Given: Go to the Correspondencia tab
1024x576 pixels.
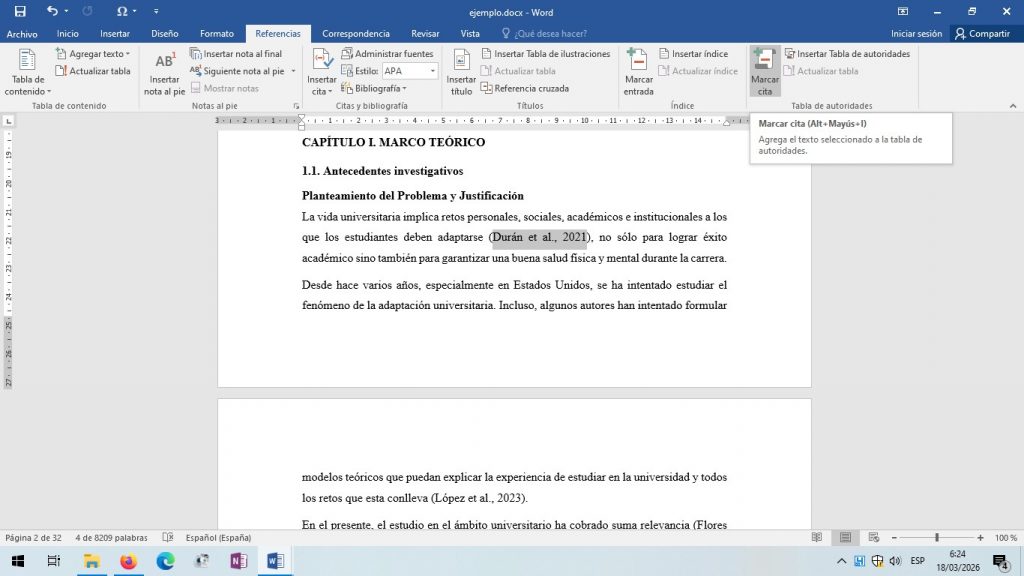Looking at the screenshot, I should point(356,33).
